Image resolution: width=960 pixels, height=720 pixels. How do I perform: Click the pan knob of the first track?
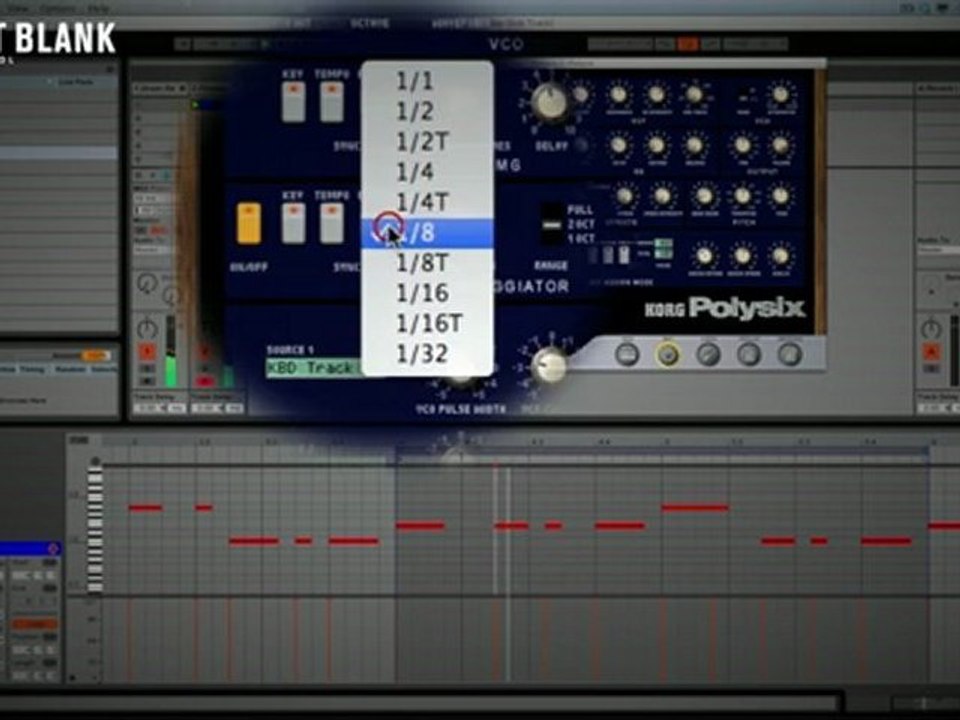pos(147,329)
